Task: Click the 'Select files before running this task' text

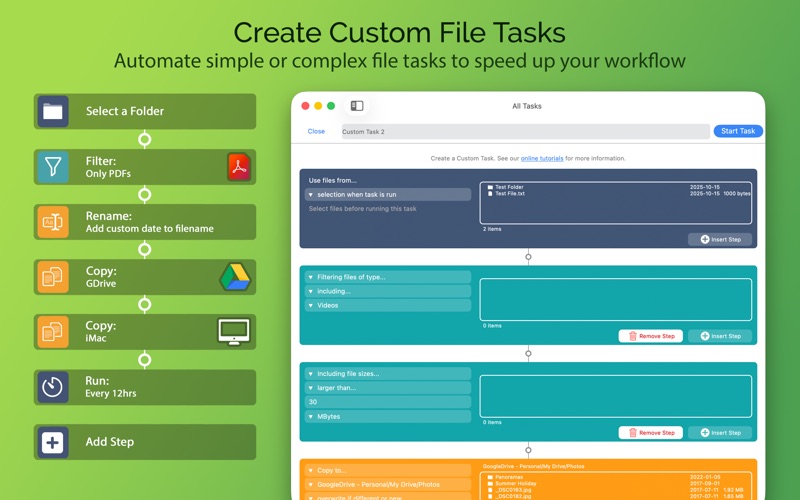Action: [362, 209]
